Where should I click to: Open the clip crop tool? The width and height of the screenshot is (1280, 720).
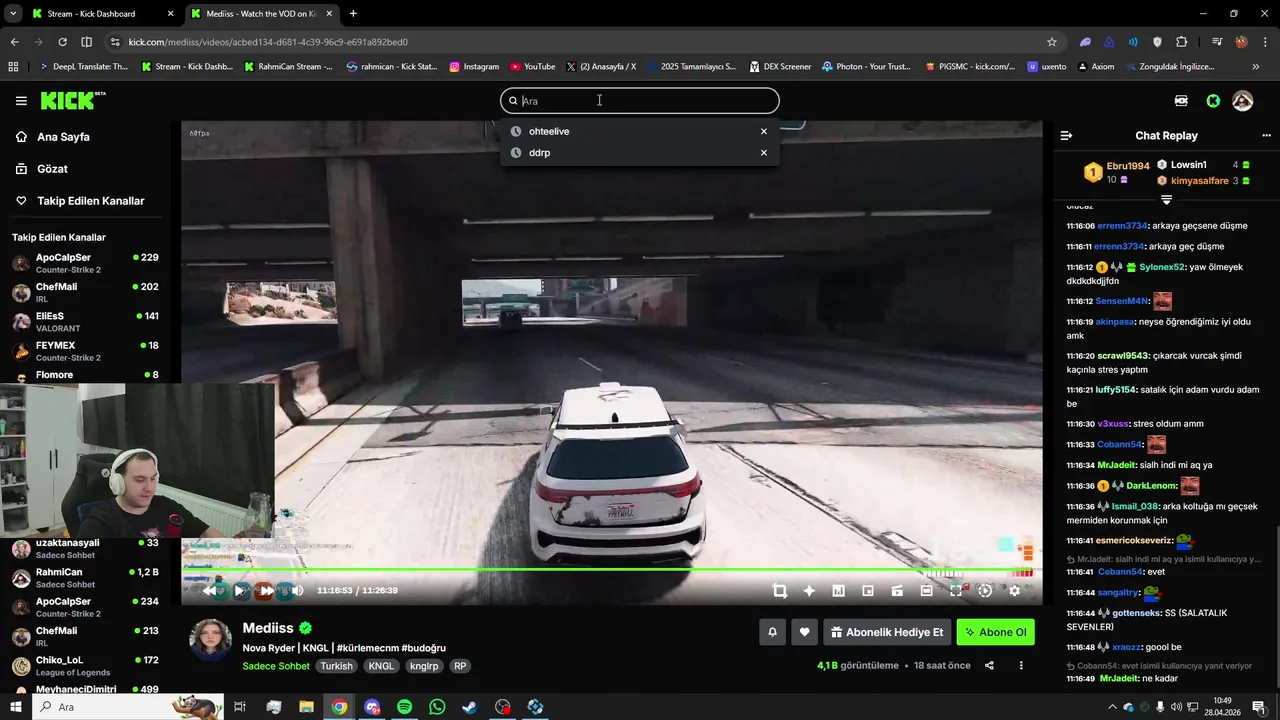780,591
